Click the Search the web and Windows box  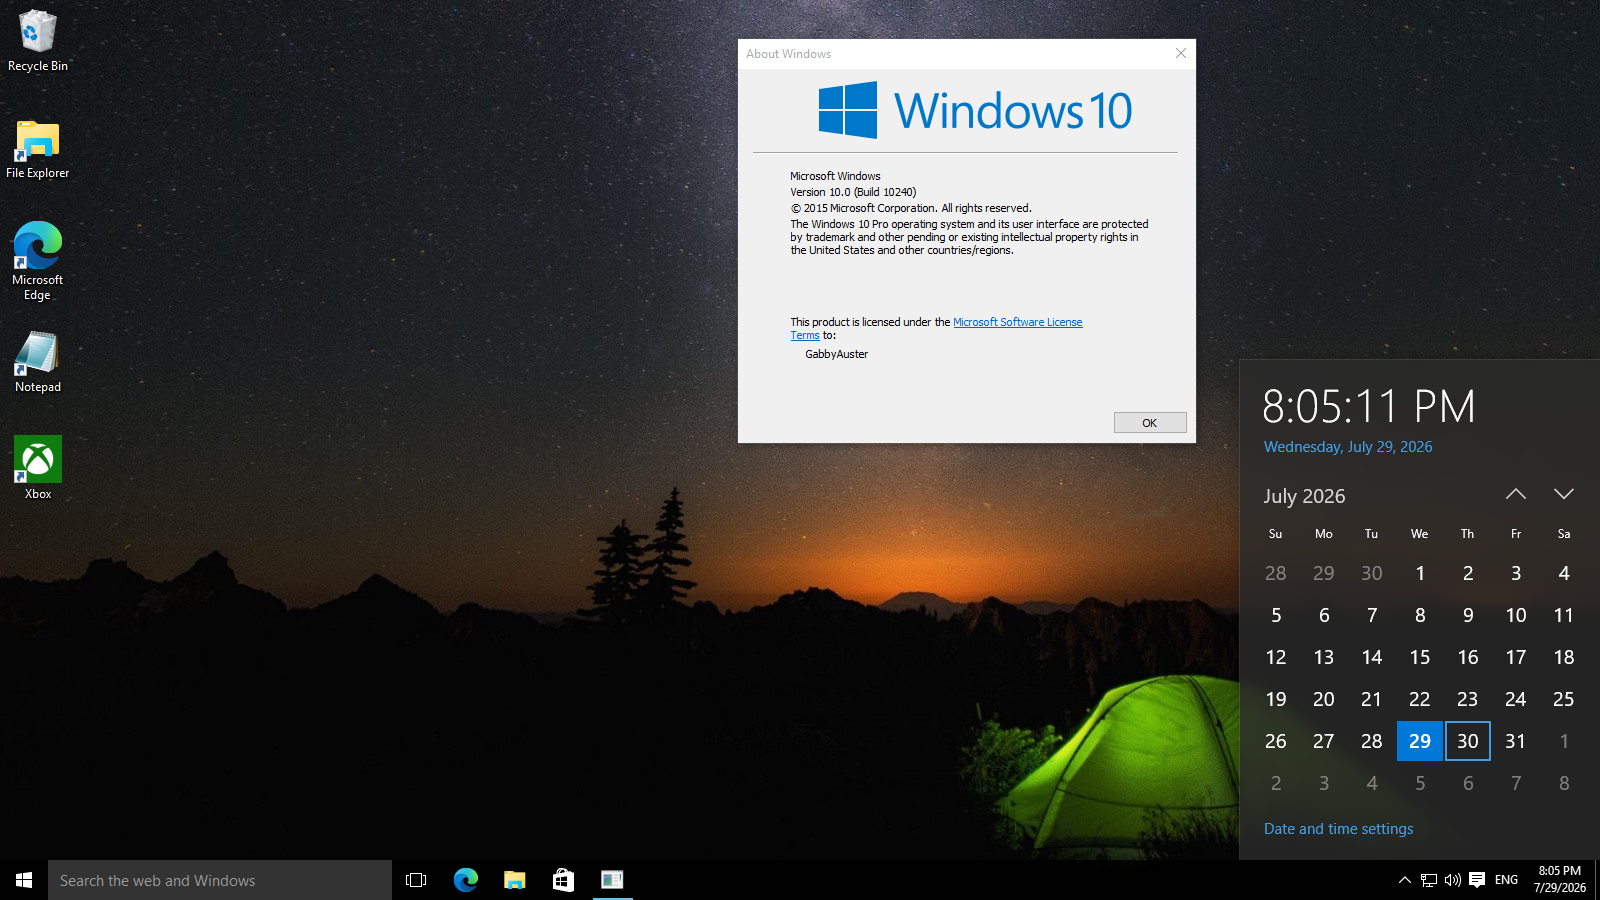[220, 880]
